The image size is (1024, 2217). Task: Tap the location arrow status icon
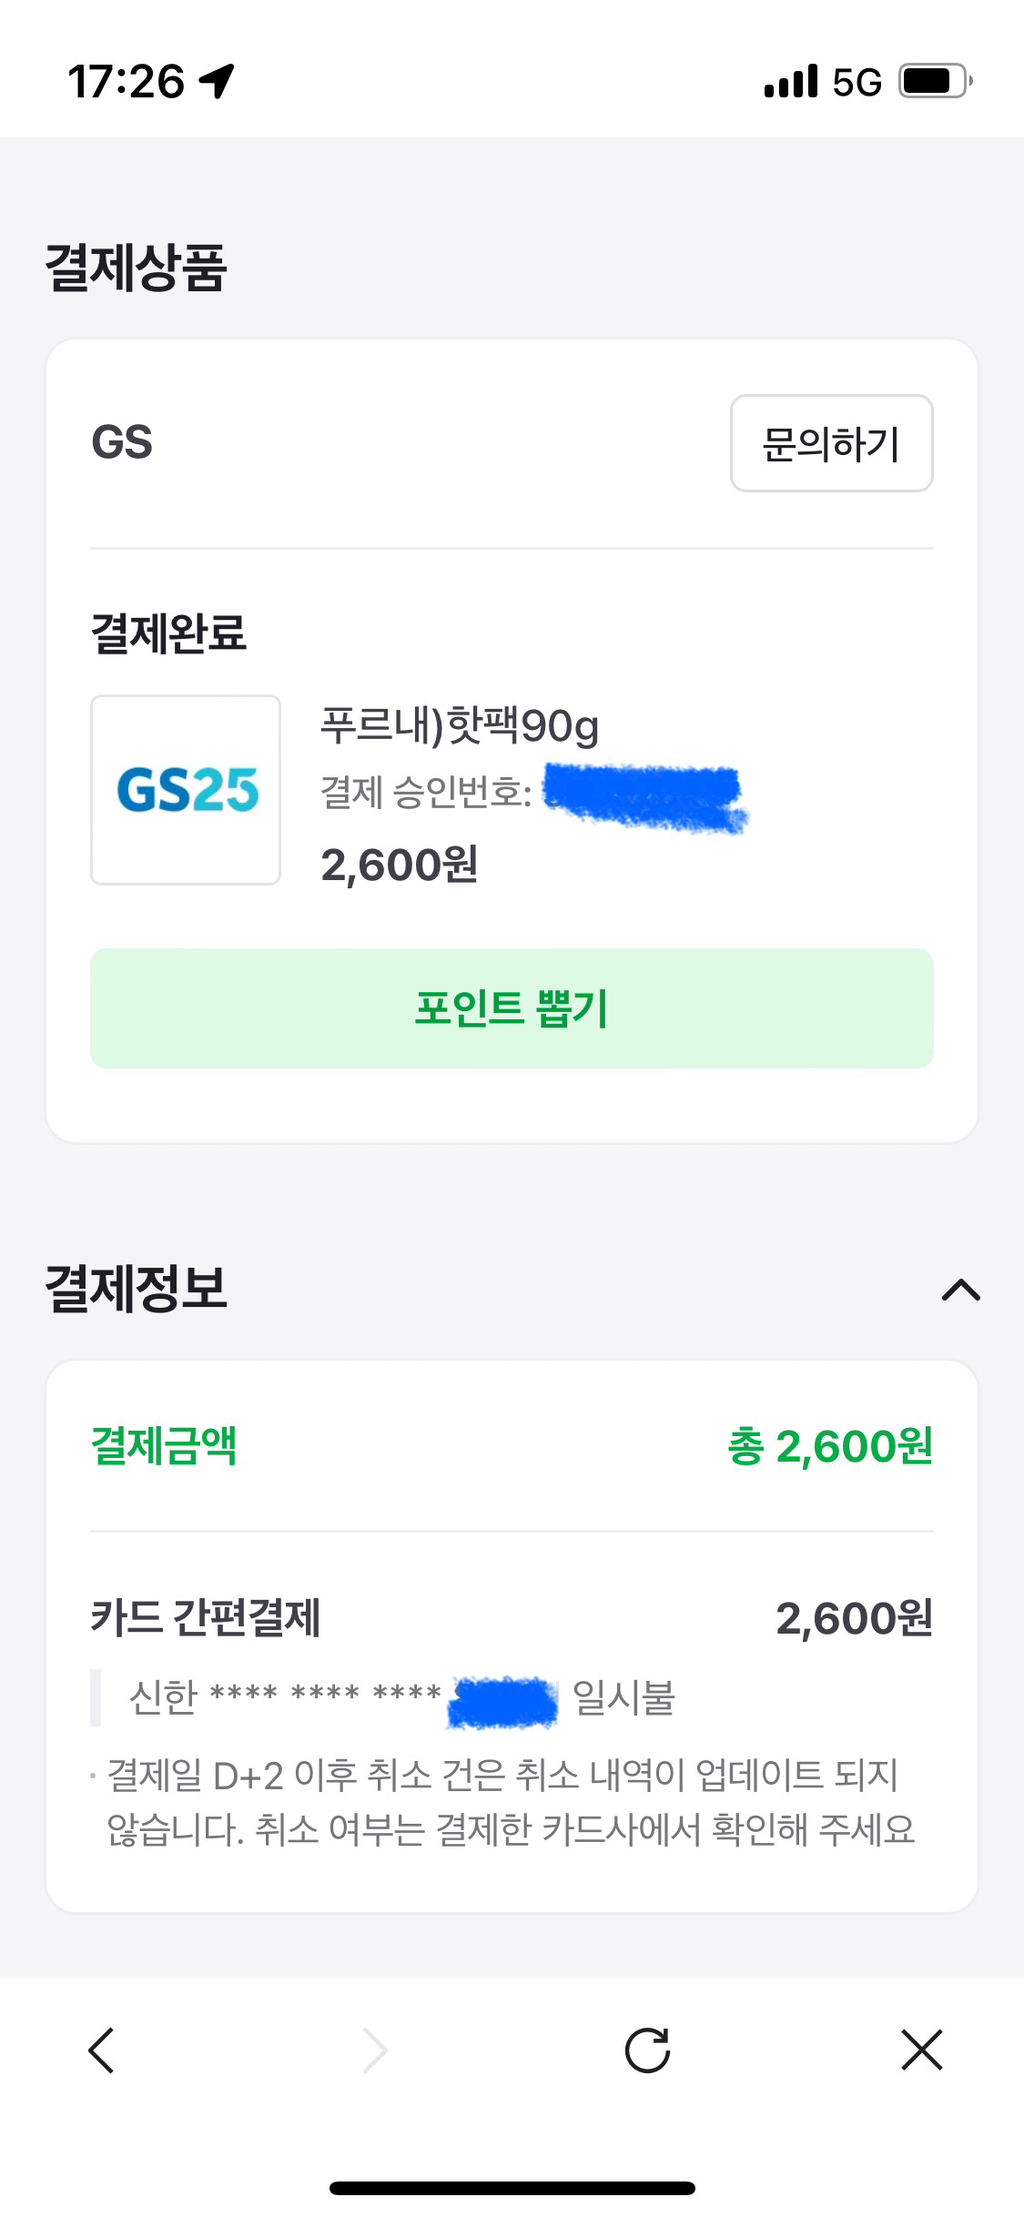click(x=216, y=81)
